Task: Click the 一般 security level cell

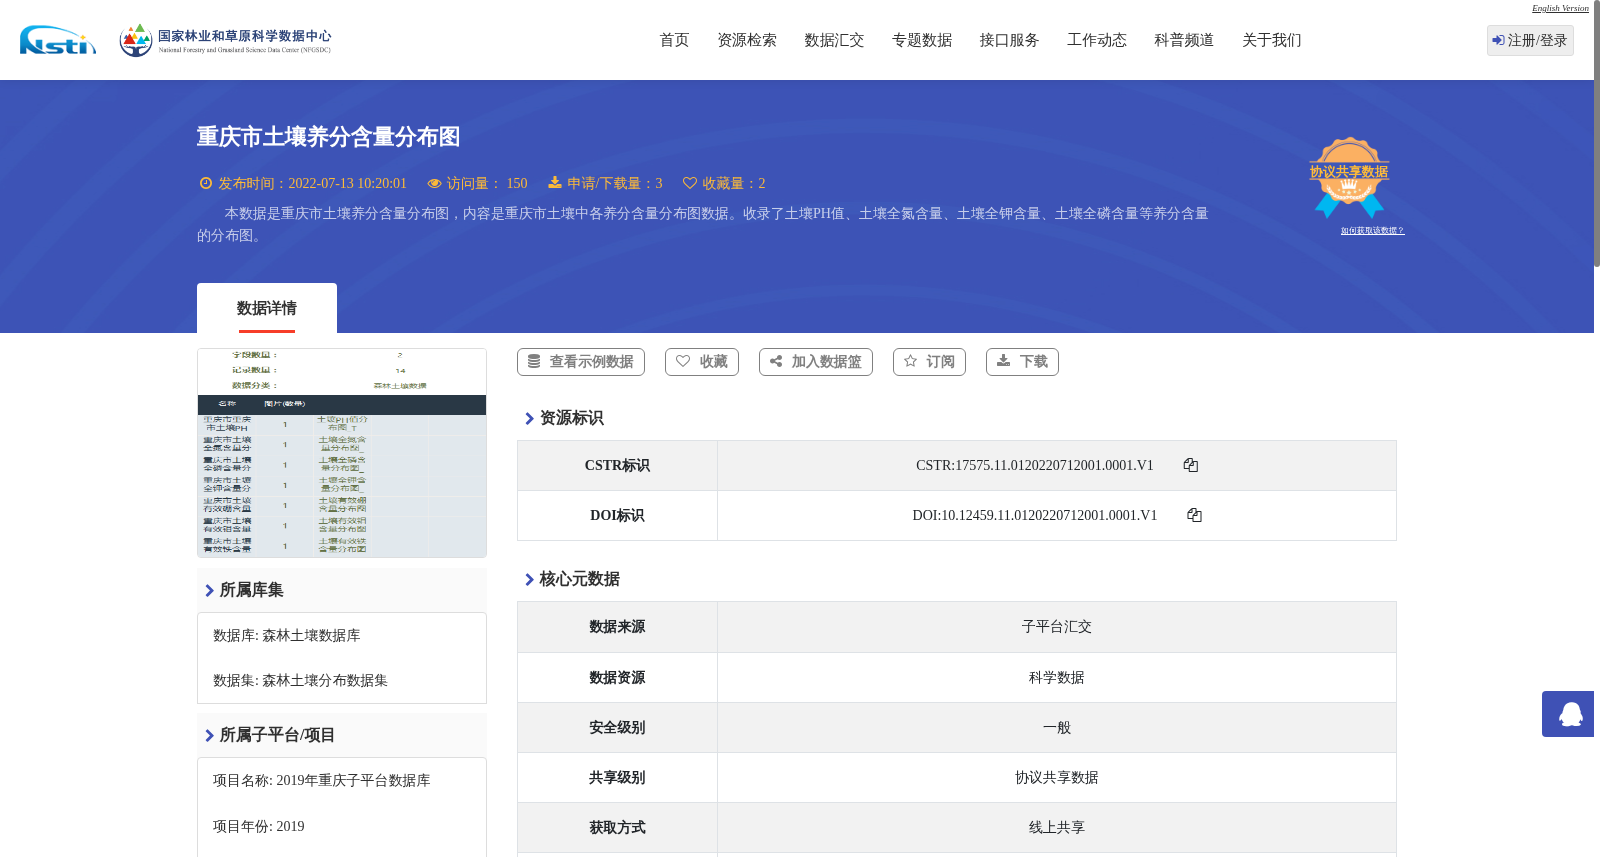Action: [1057, 728]
